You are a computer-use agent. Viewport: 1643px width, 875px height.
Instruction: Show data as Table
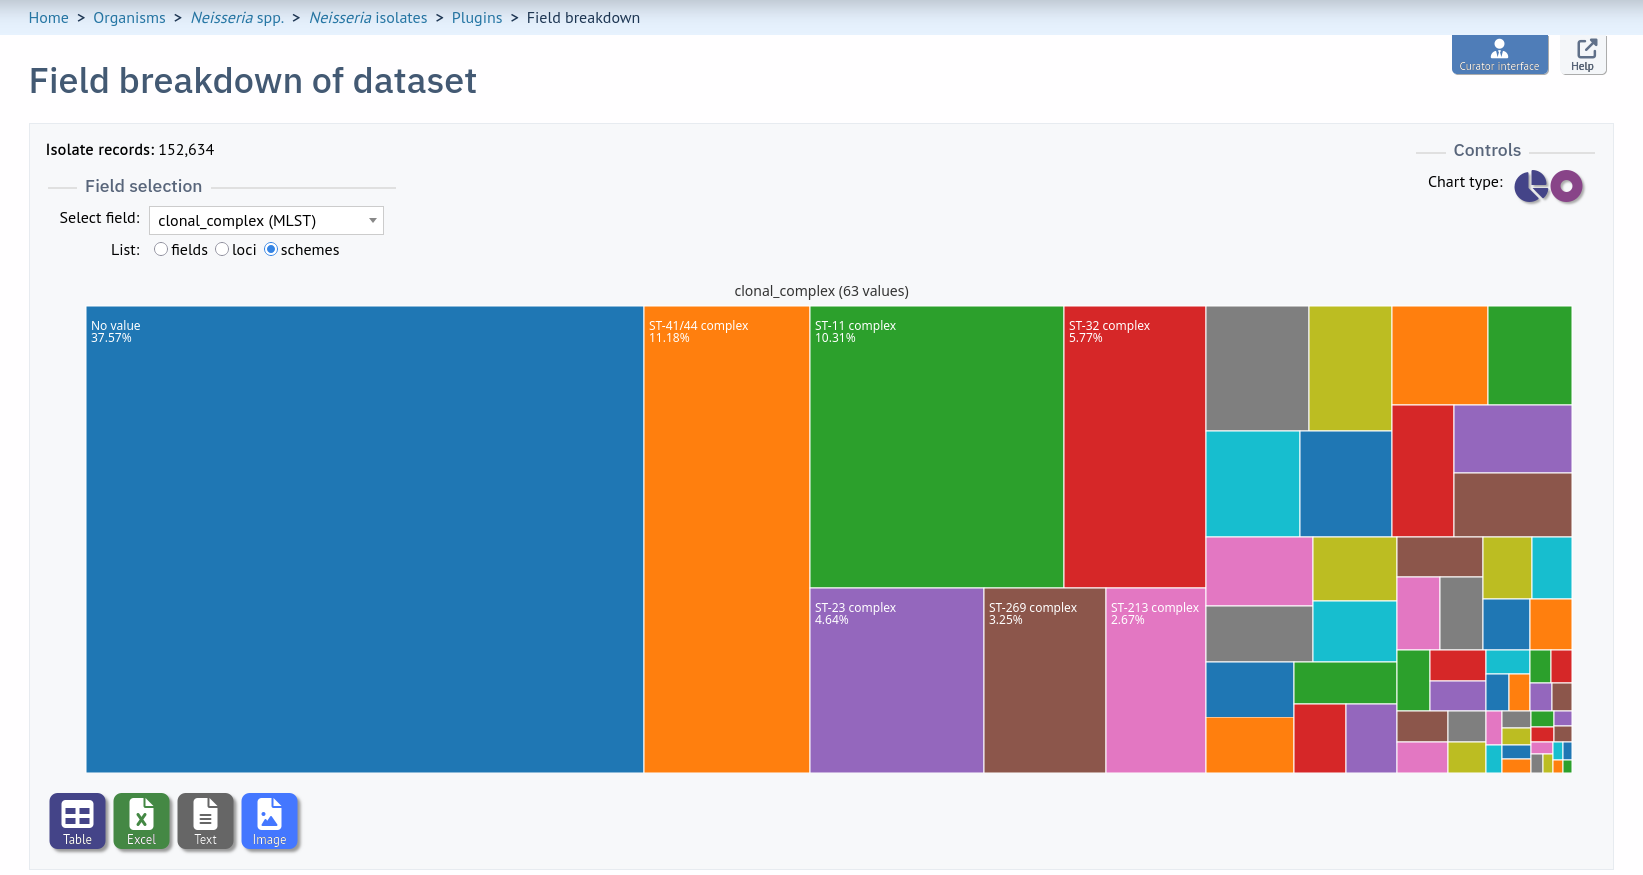pos(77,821)
